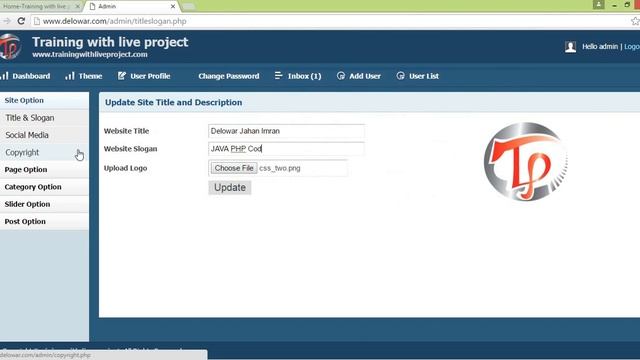Click the admin user avatar icon
The width and height of the screenshot is (640, 360).
571,47
